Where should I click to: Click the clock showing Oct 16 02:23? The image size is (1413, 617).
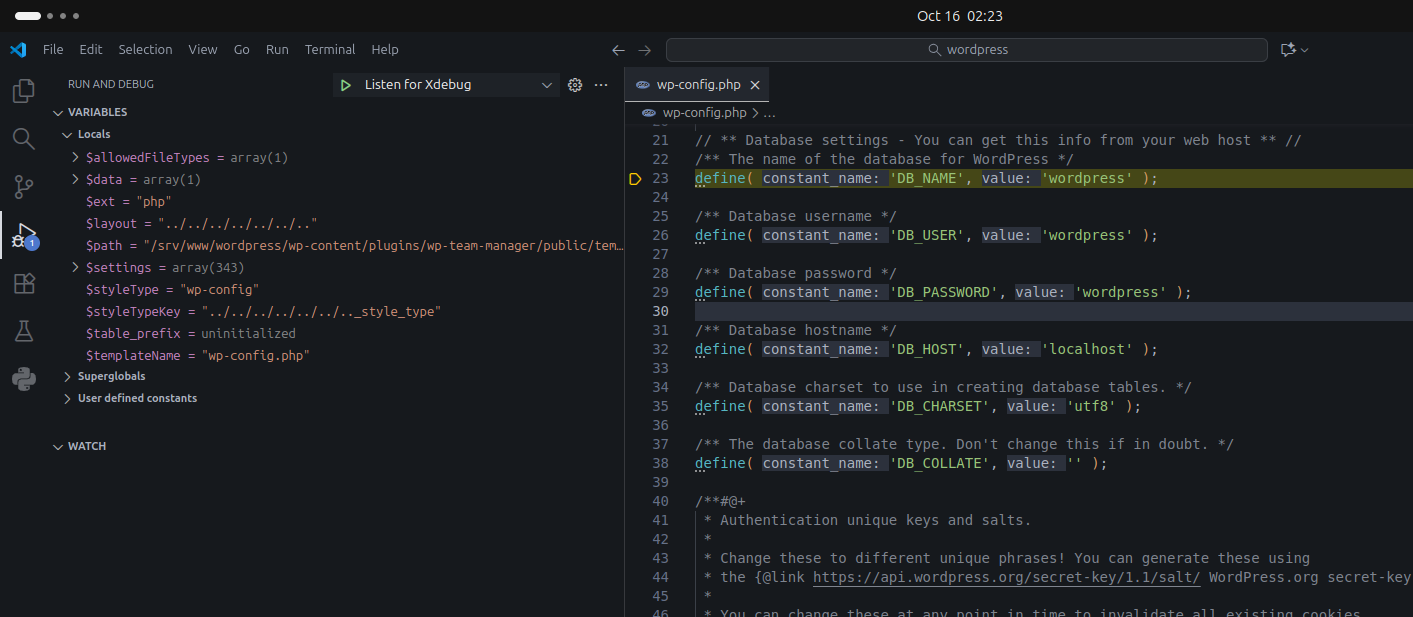959,16
